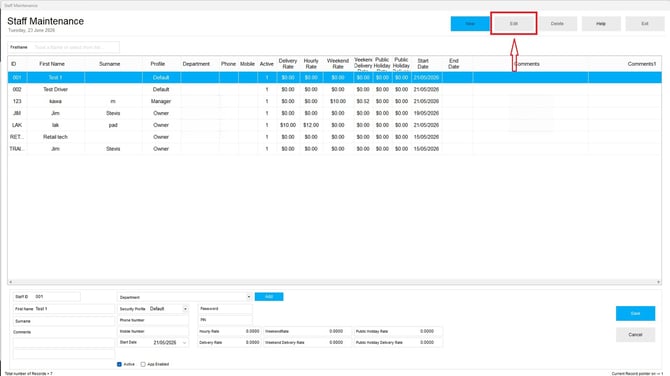Select the Test 1 staff row
This screenshot has height=376, width=670.
tap(335, 77)
